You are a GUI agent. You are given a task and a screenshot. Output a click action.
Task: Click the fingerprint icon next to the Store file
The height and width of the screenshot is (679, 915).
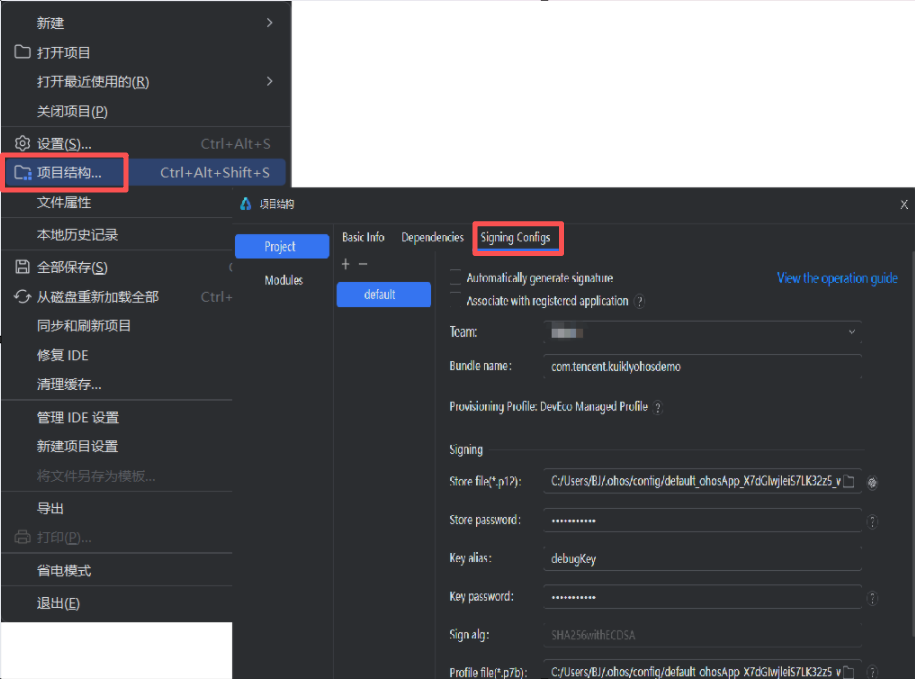click(872, 482)
